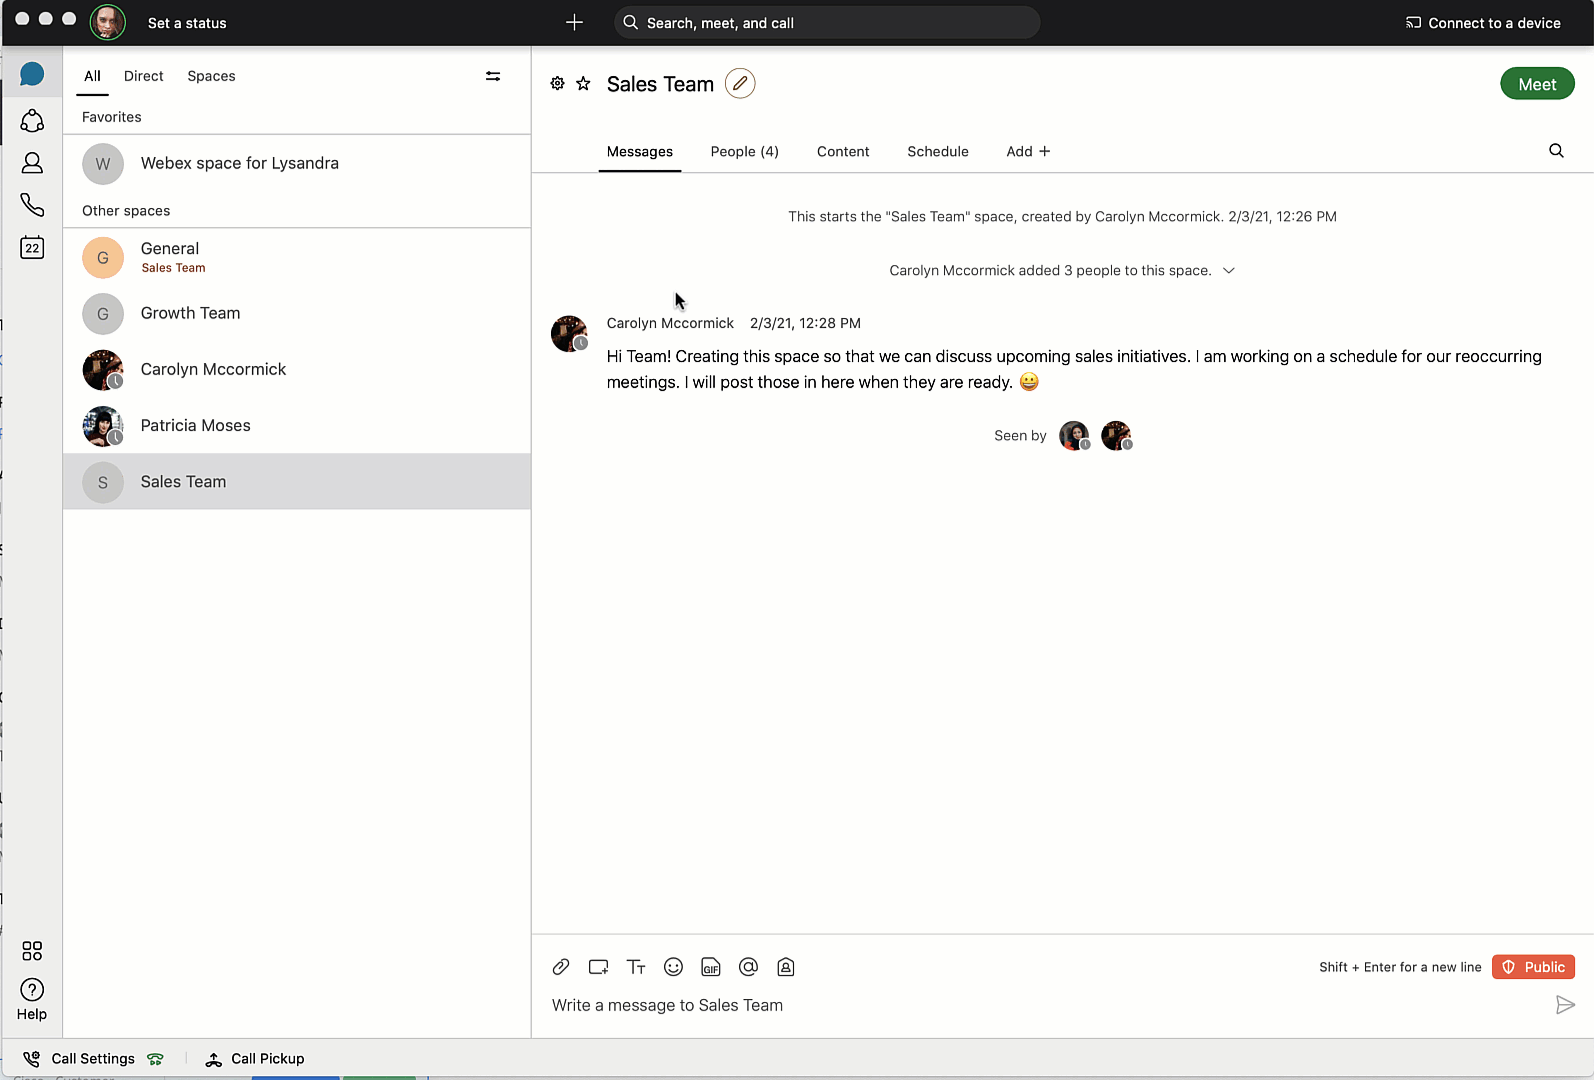Switch to the Direct filter tab
This screenshot has width=1594, height=1080.
coord(143,76)
